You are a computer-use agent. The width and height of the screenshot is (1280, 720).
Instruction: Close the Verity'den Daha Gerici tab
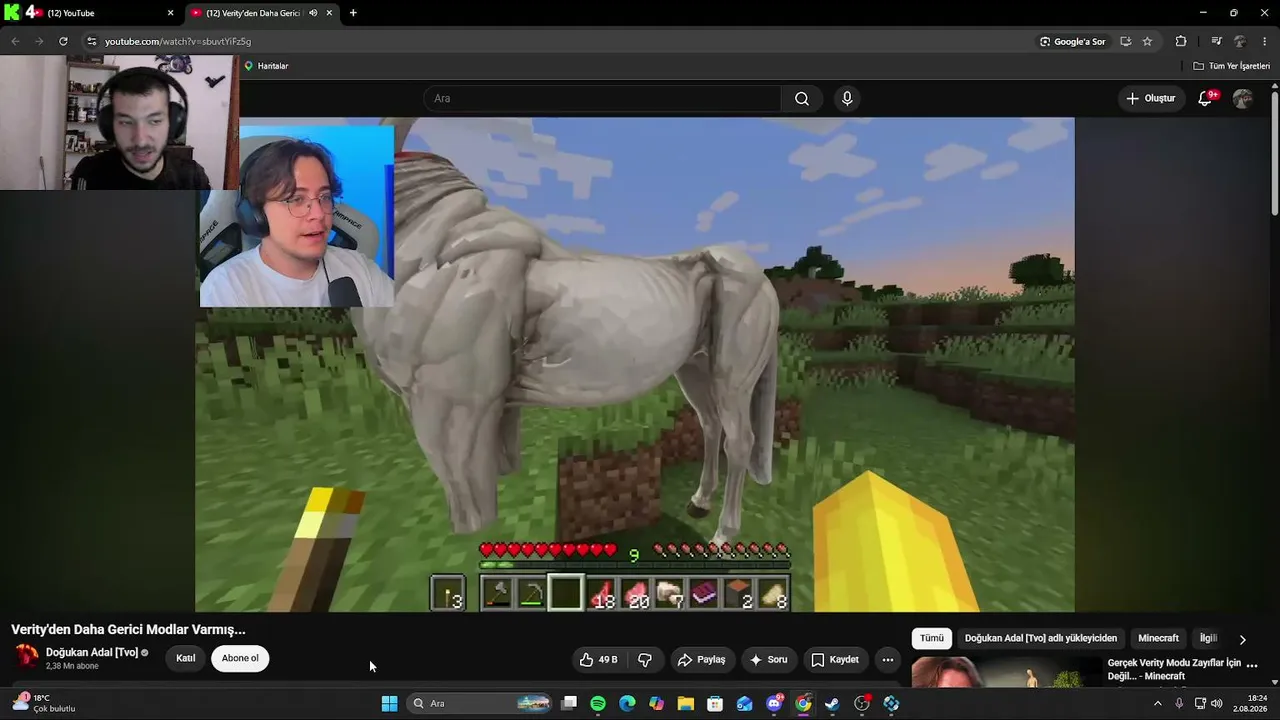point(329,13)
